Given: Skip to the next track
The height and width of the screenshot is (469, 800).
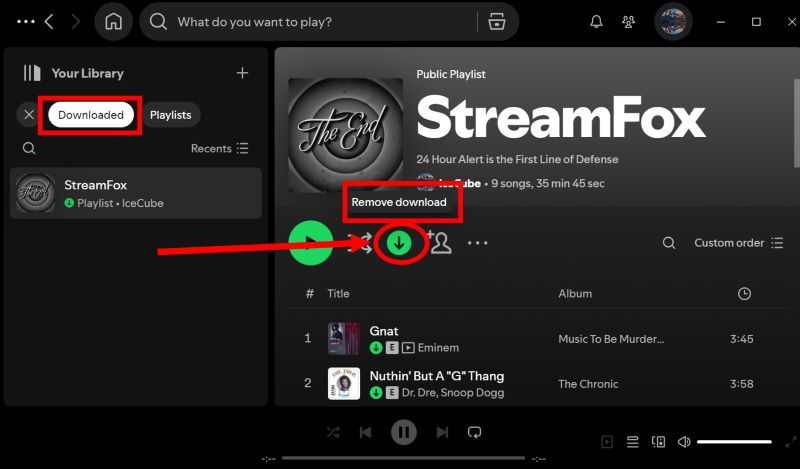Looking at the screenshot, I should coord(442,433).
